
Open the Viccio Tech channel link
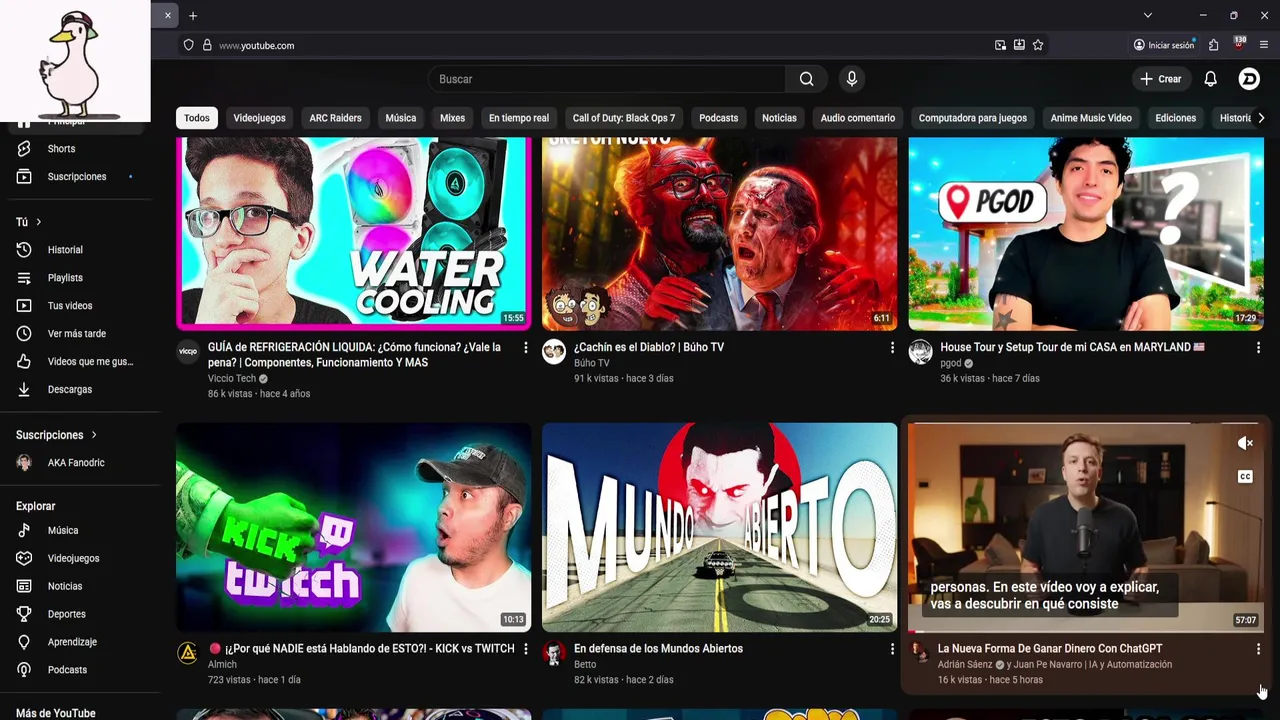[232, 379]
